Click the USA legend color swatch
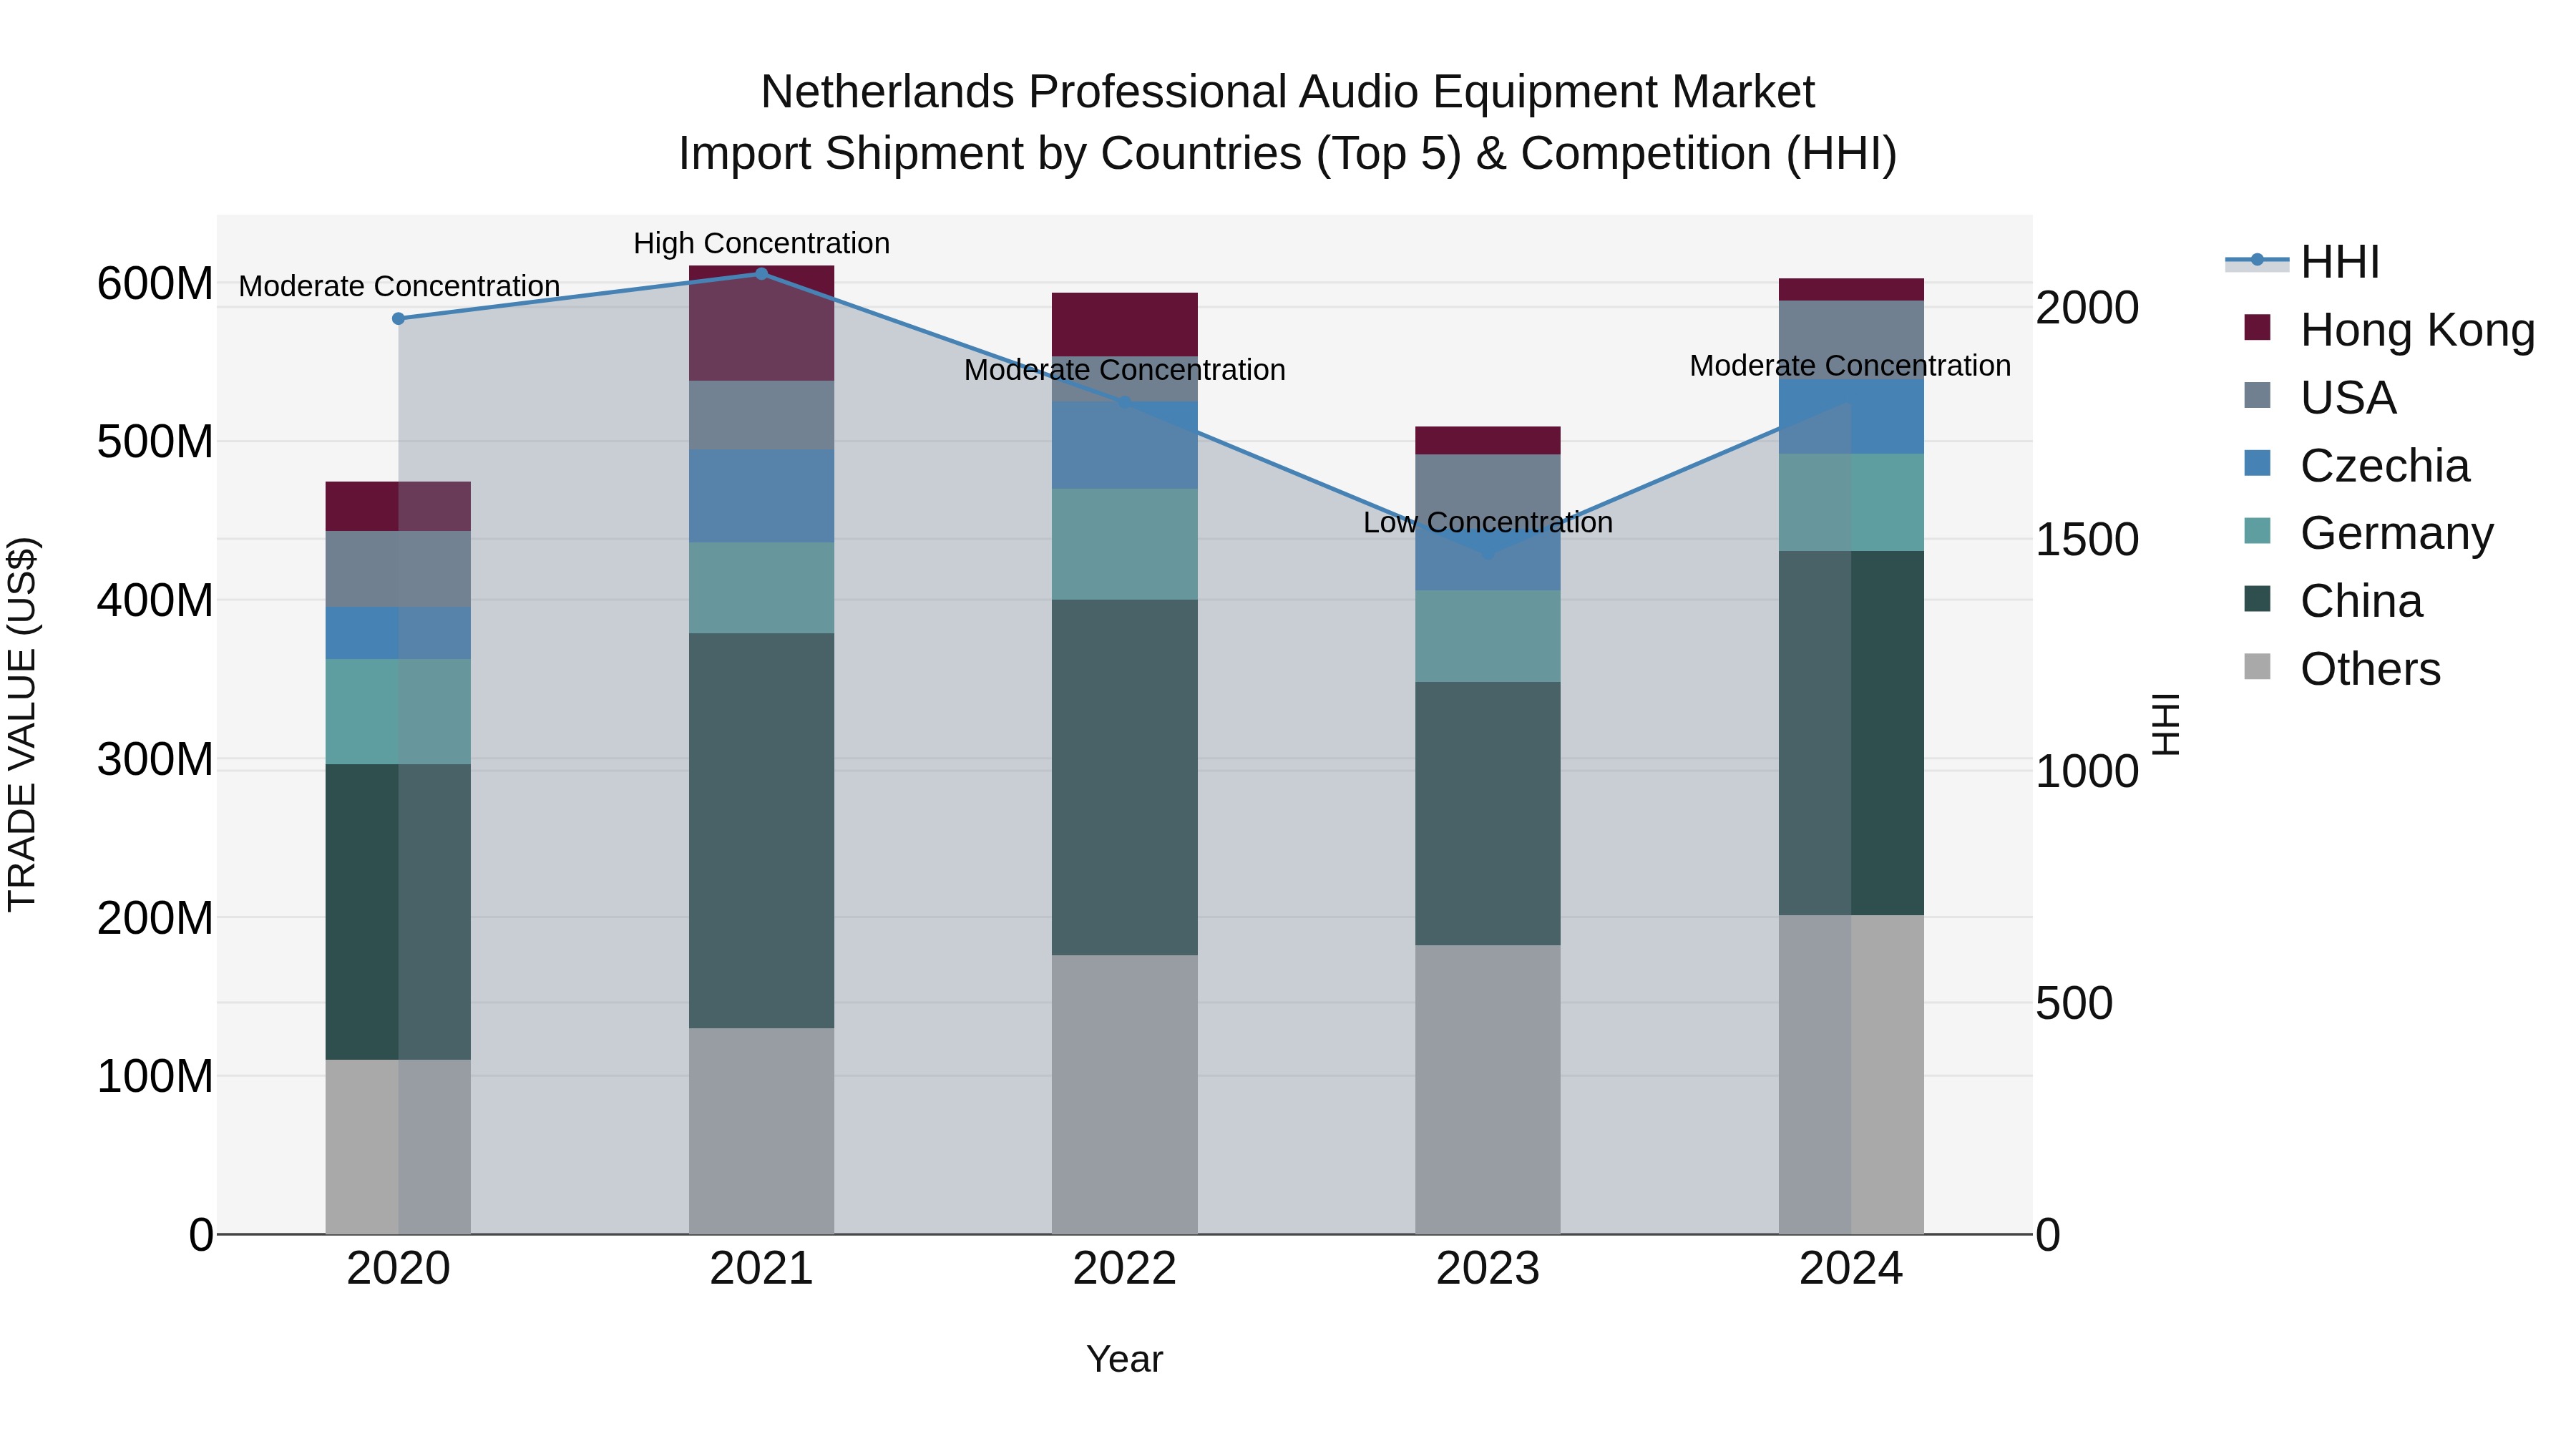 (x=2257, y=396)
